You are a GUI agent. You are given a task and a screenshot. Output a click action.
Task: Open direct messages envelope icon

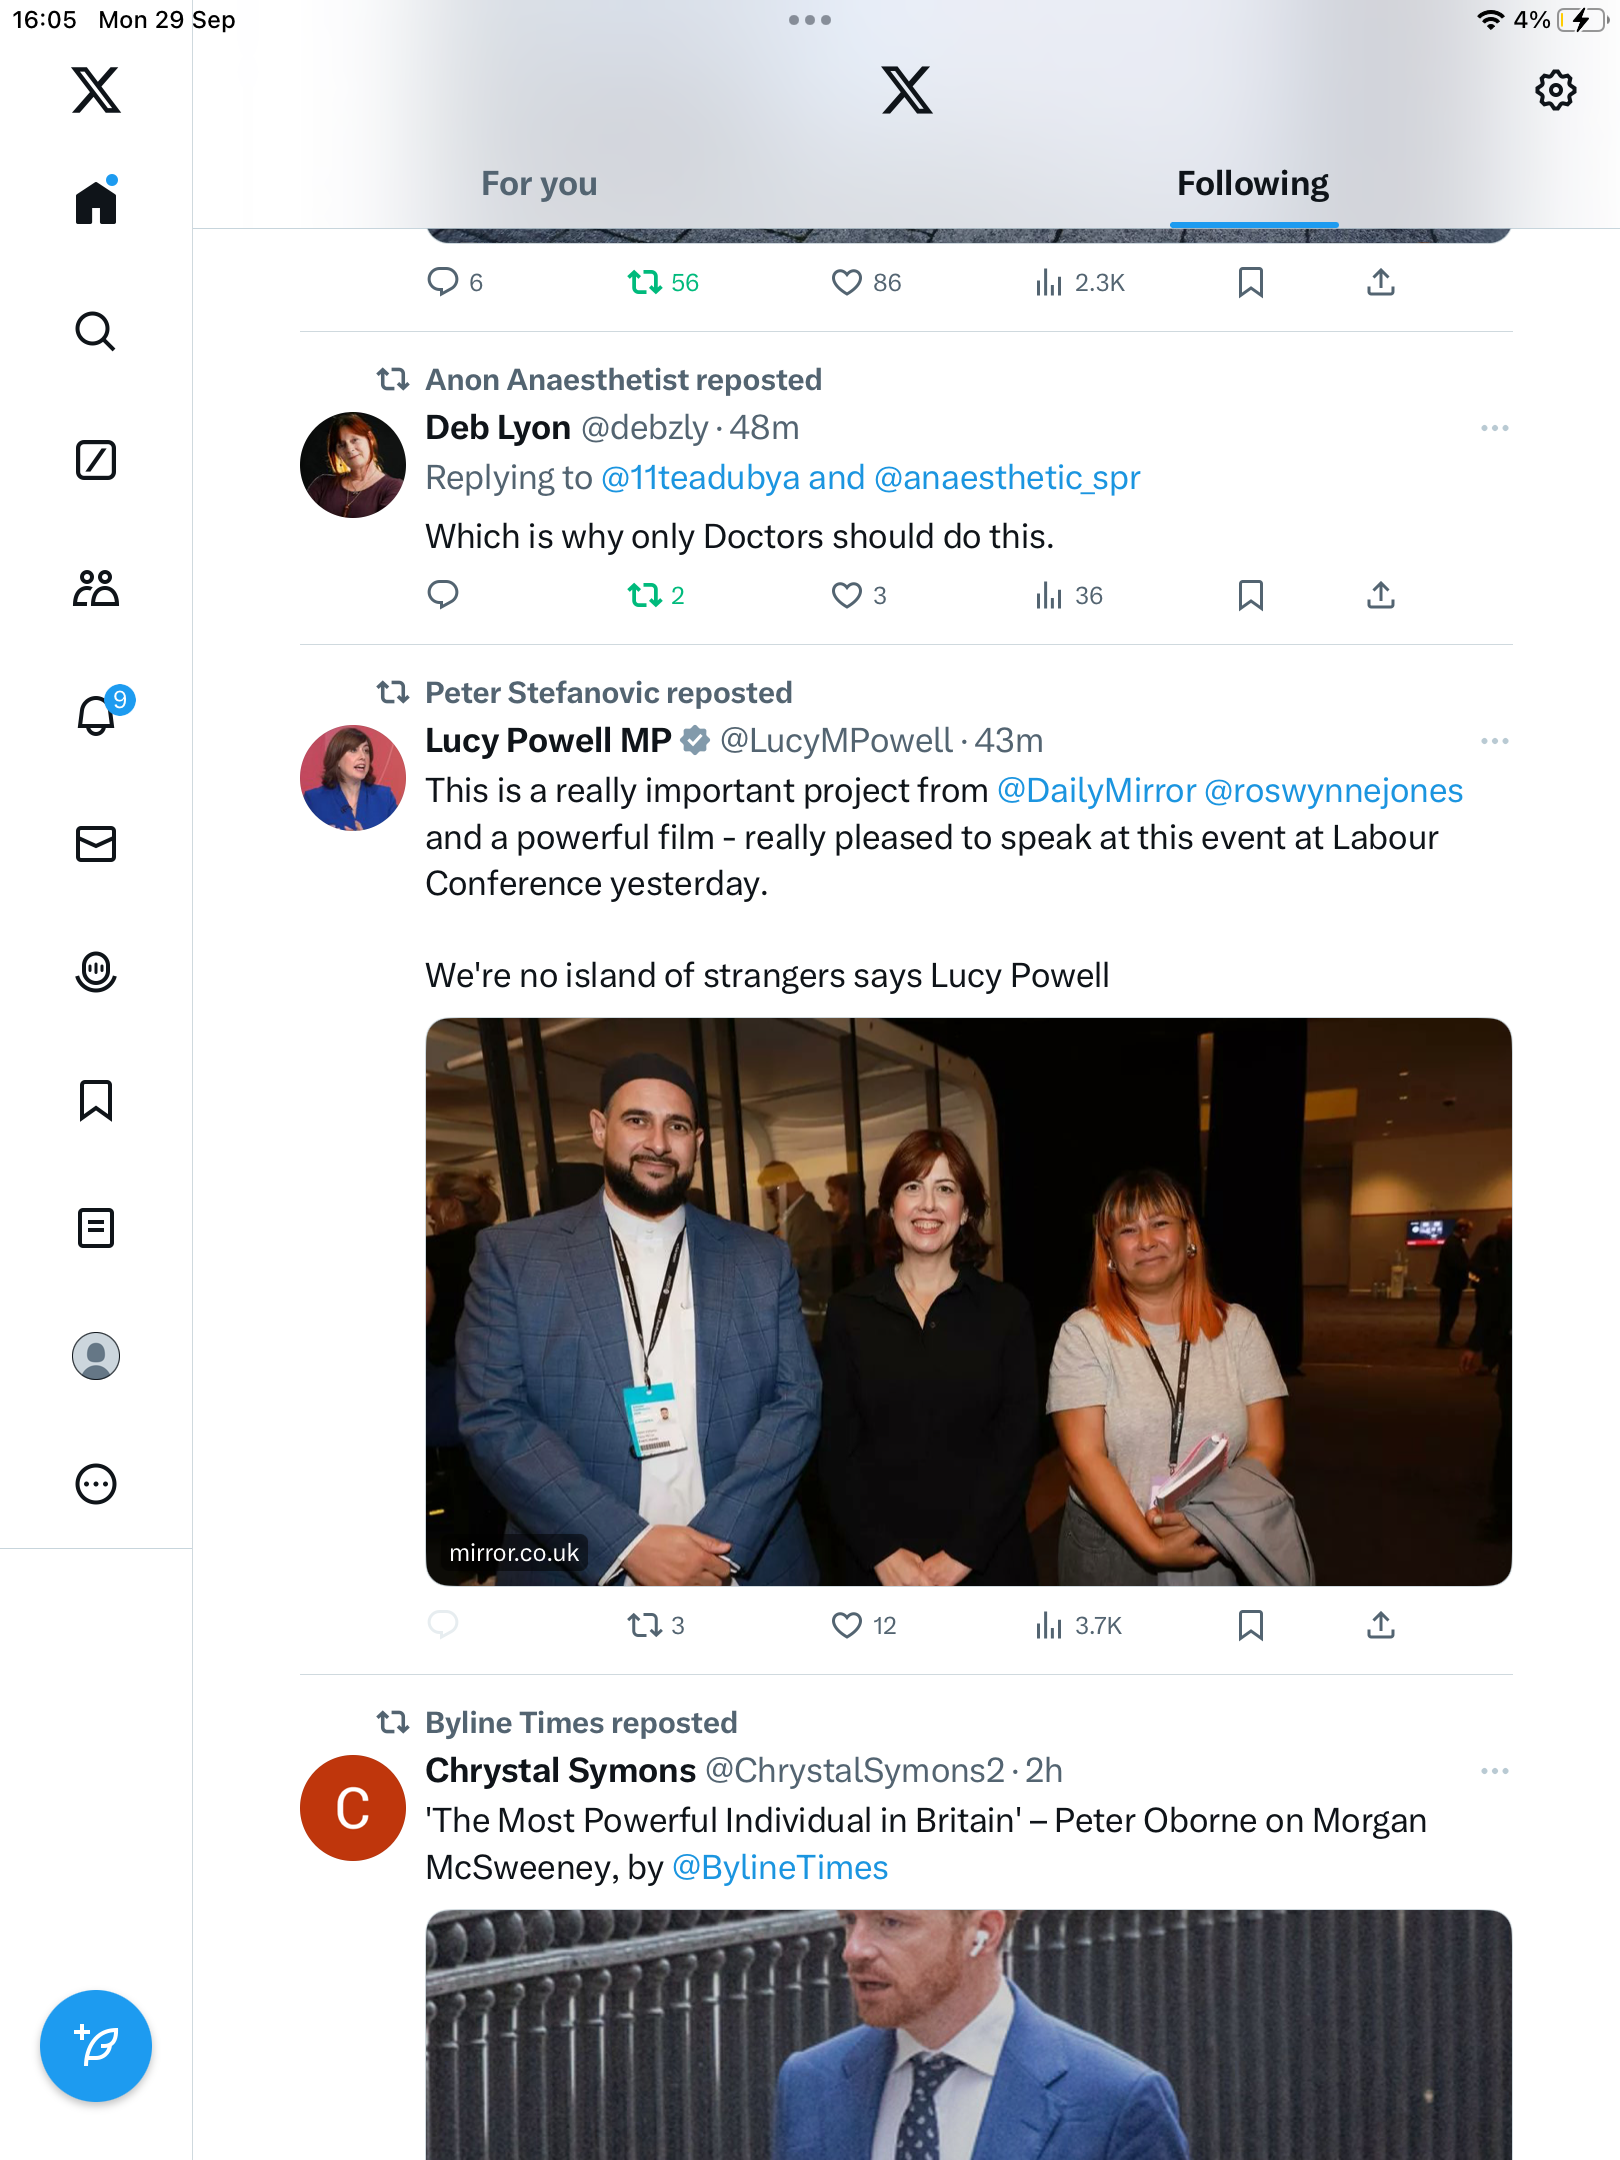96,844
